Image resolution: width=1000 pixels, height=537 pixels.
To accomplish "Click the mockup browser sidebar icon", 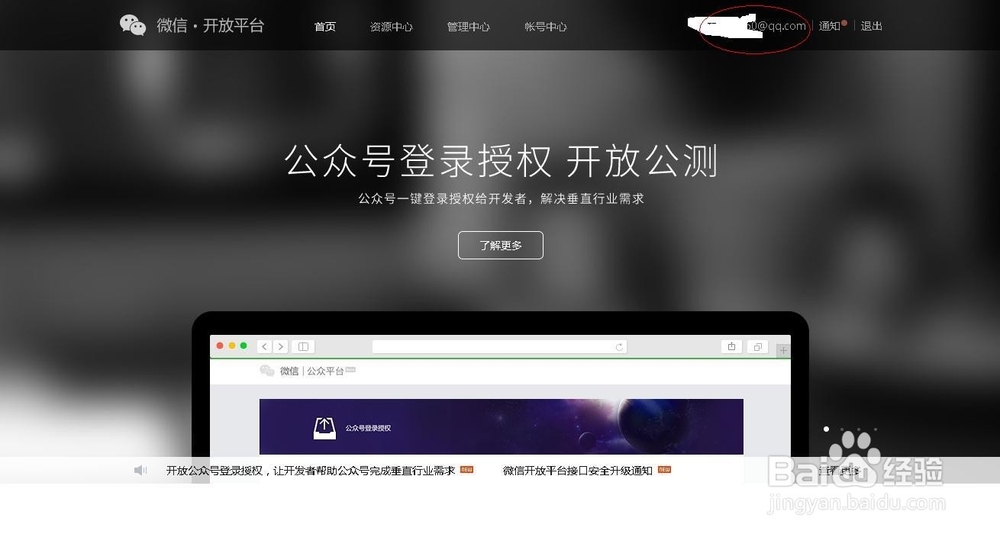I will [304, 346].
